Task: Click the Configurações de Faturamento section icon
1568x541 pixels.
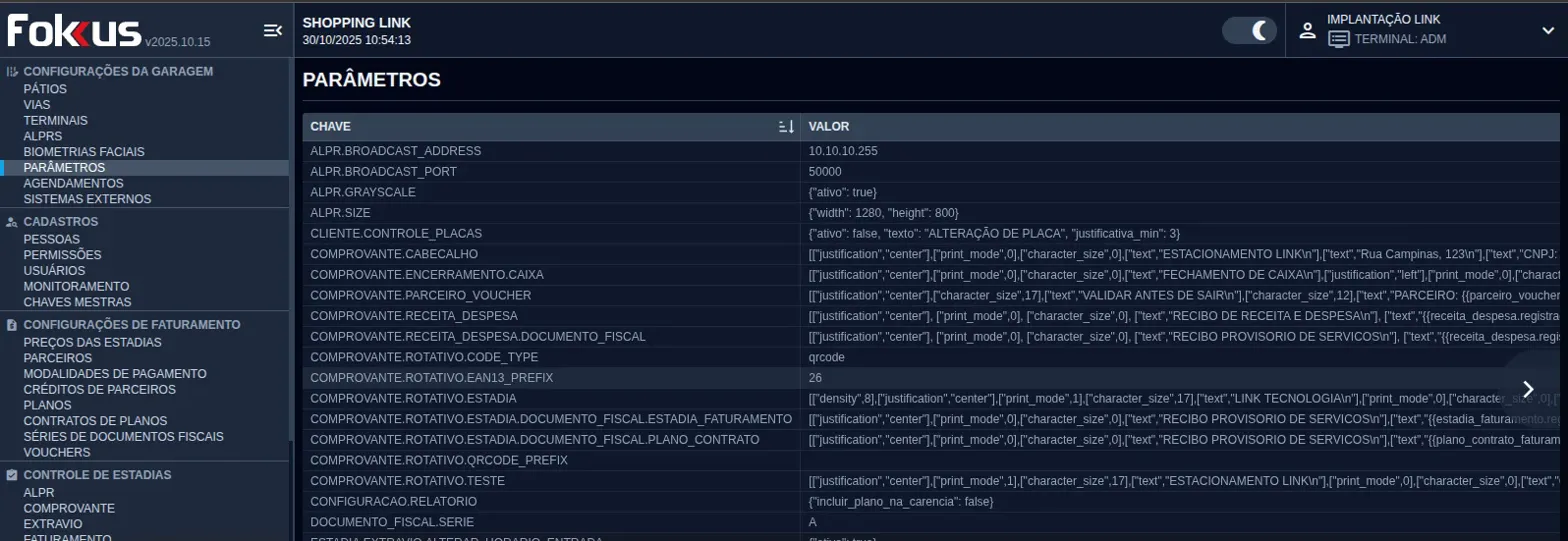Action: click(x=12, y=325)
